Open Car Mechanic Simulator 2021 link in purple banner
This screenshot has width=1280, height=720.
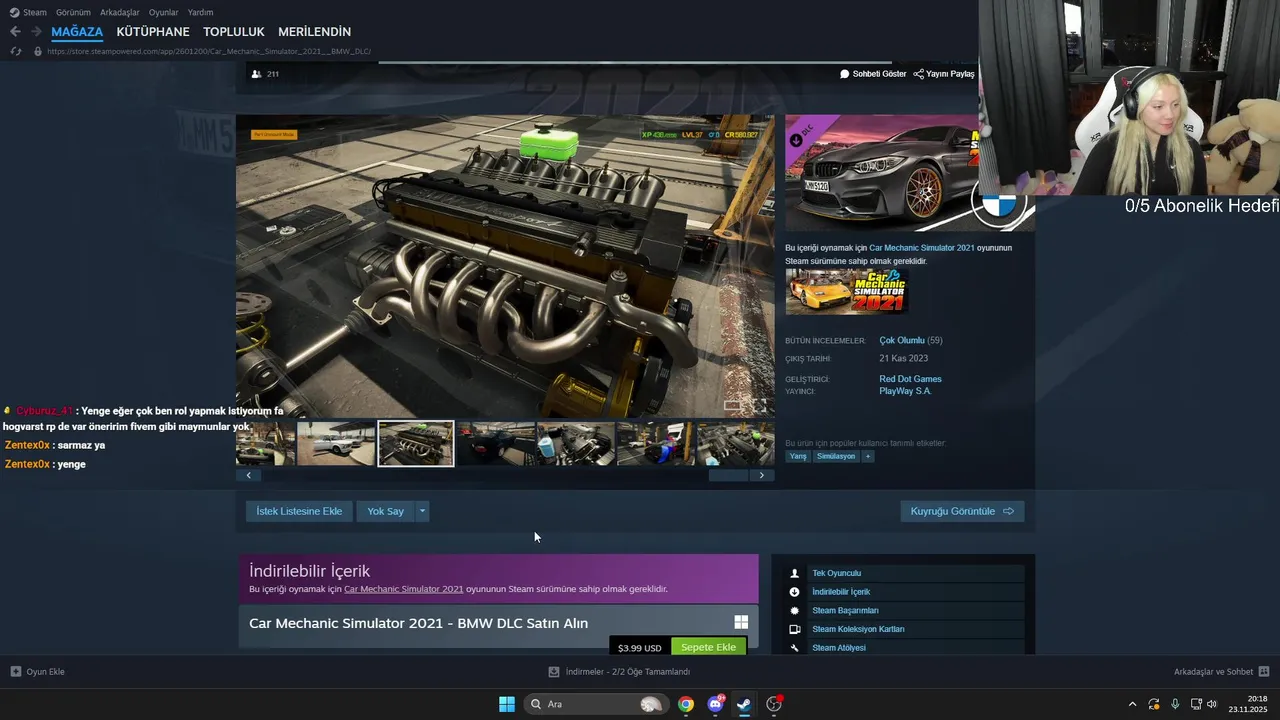(404, 589)
